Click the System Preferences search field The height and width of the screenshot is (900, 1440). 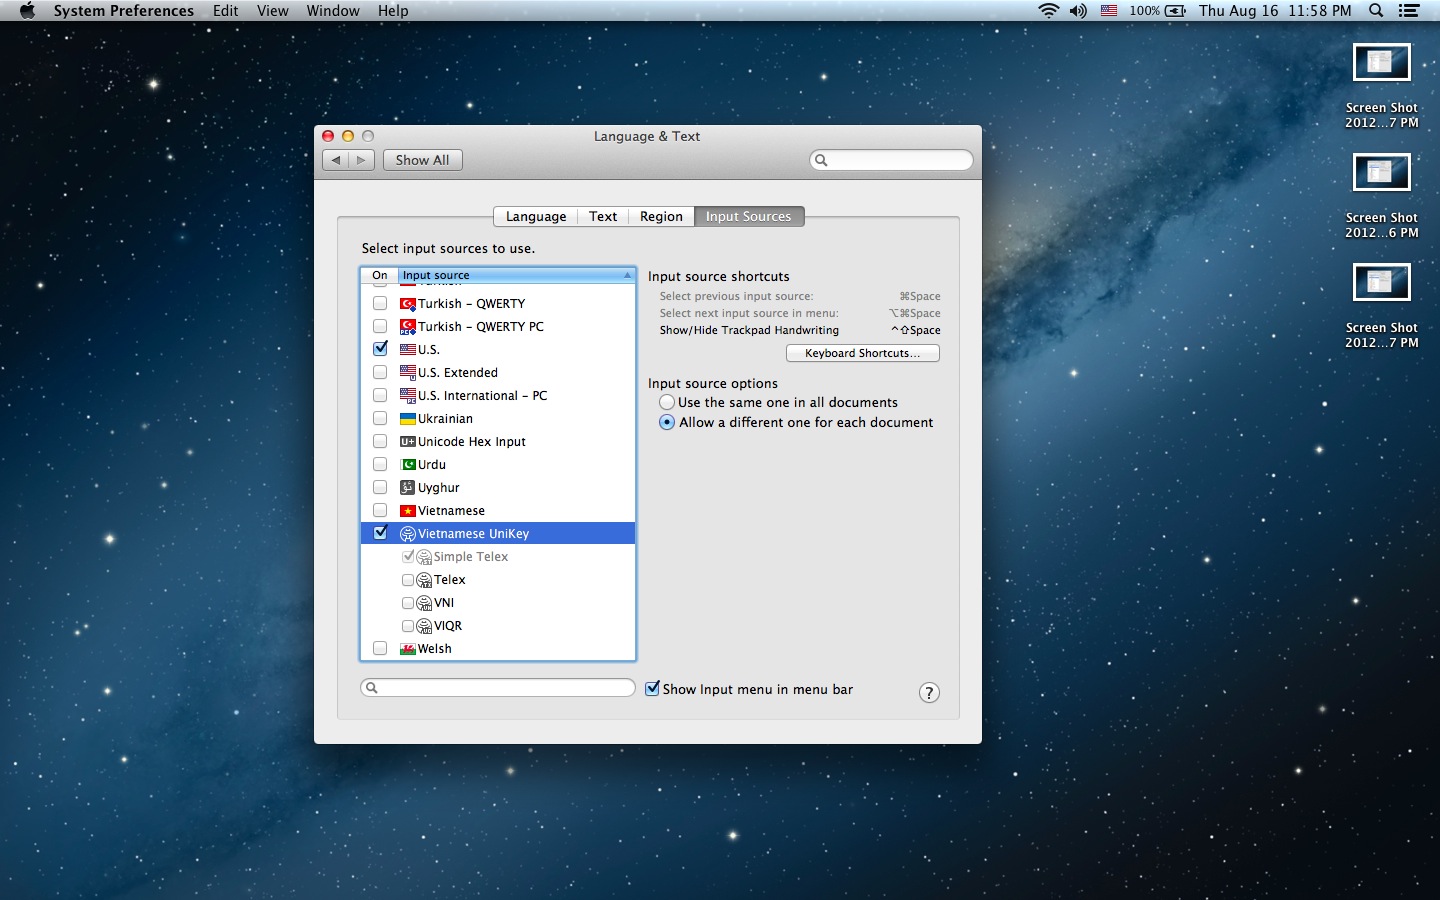891,160
